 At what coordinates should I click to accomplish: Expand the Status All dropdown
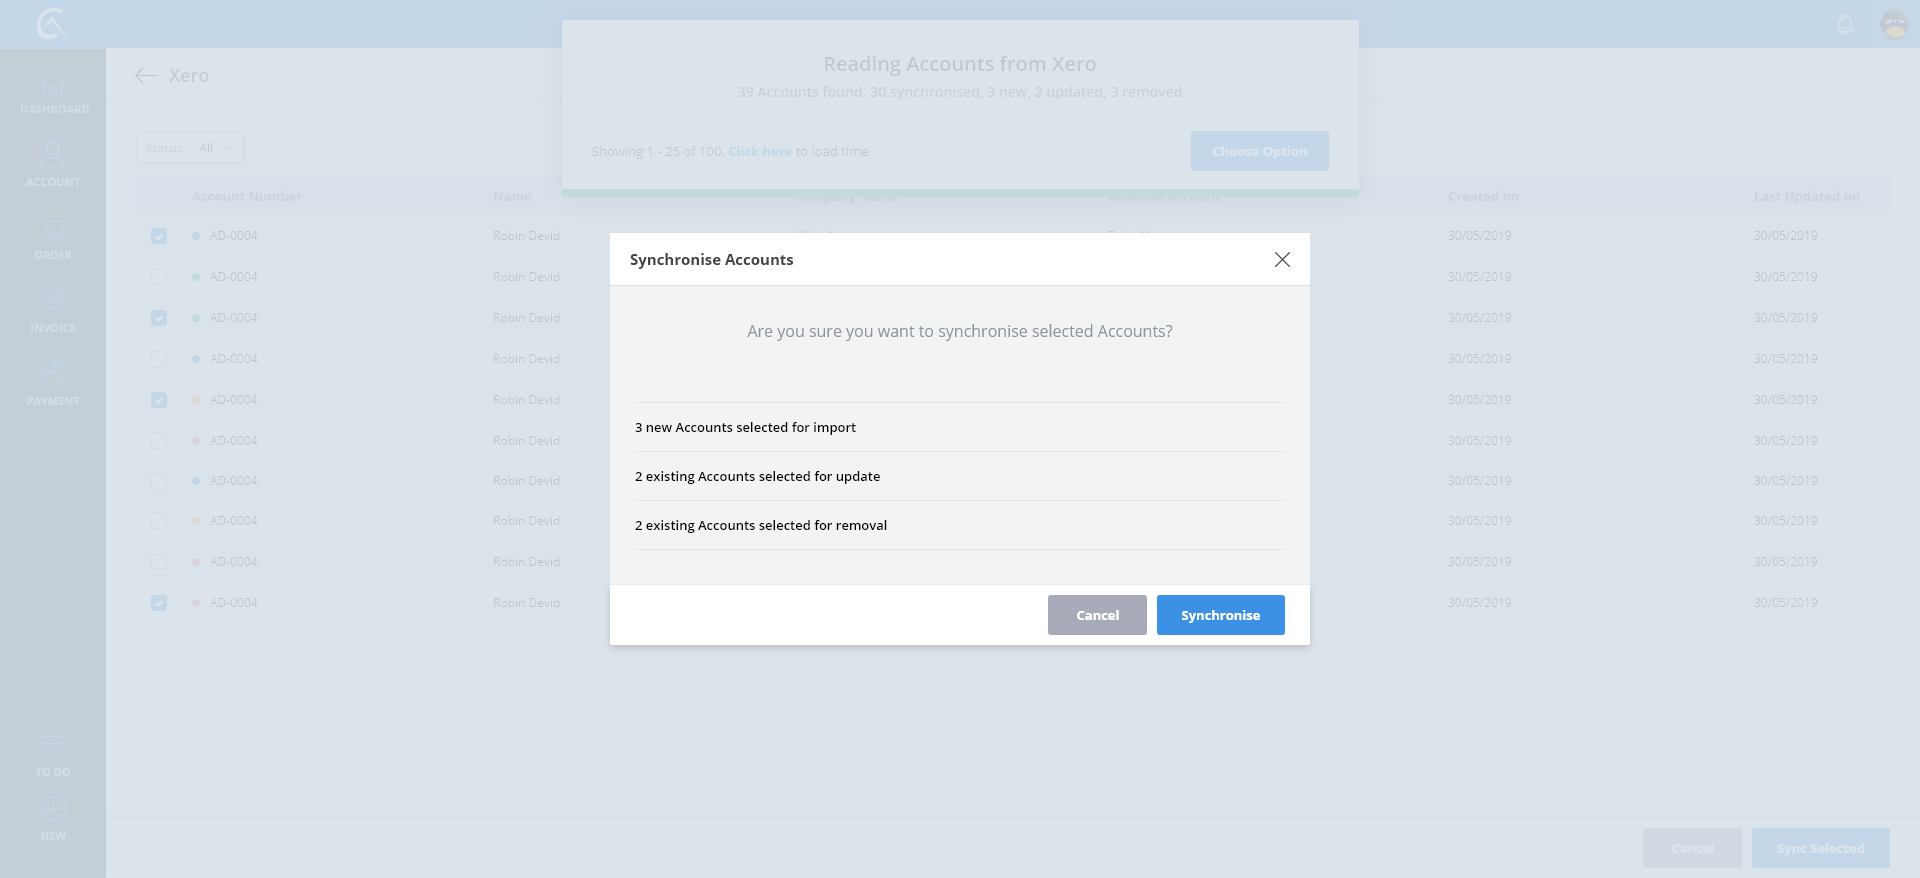[x=190, y=148]
